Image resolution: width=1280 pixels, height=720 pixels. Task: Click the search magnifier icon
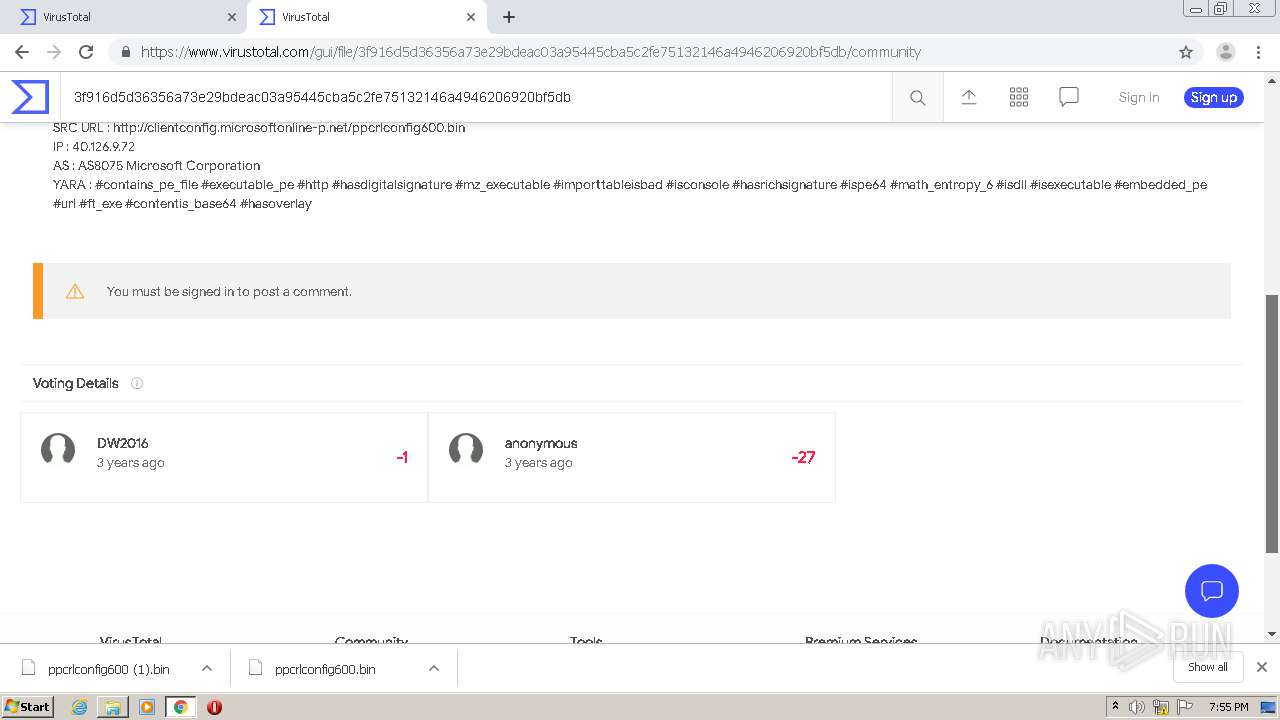[917, 97]
